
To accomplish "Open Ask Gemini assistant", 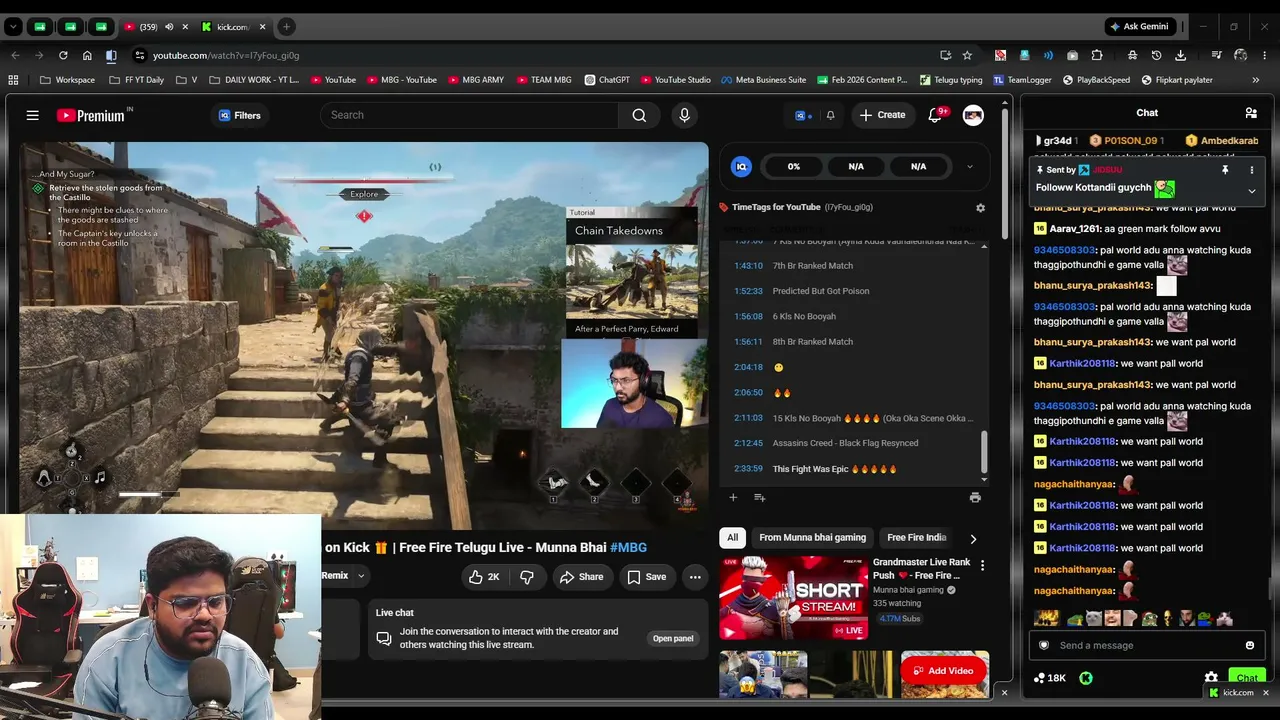I will point(1139,27).
